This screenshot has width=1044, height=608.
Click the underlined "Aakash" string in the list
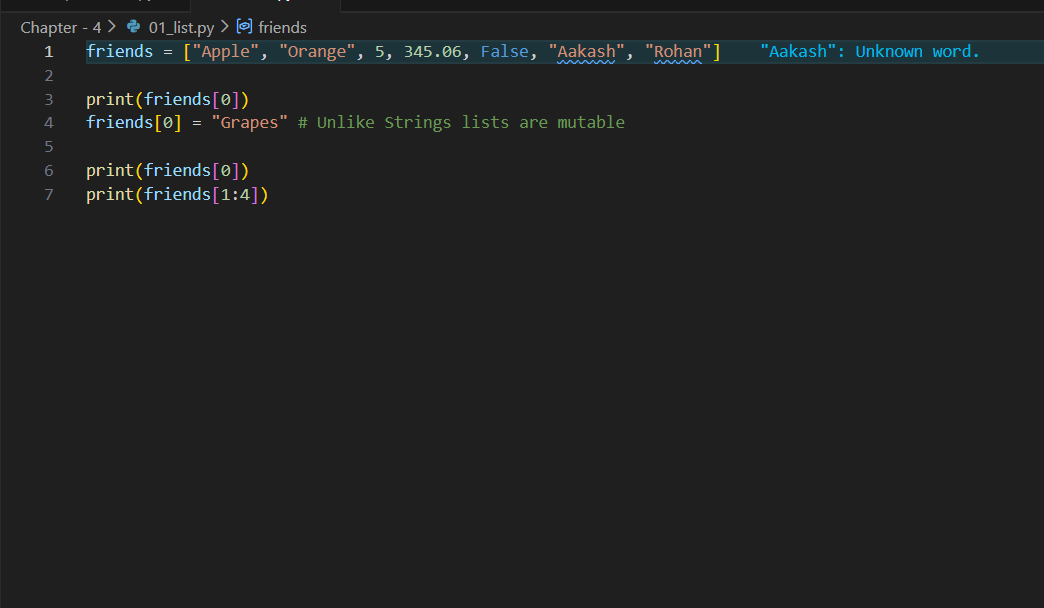click(587, 51)
